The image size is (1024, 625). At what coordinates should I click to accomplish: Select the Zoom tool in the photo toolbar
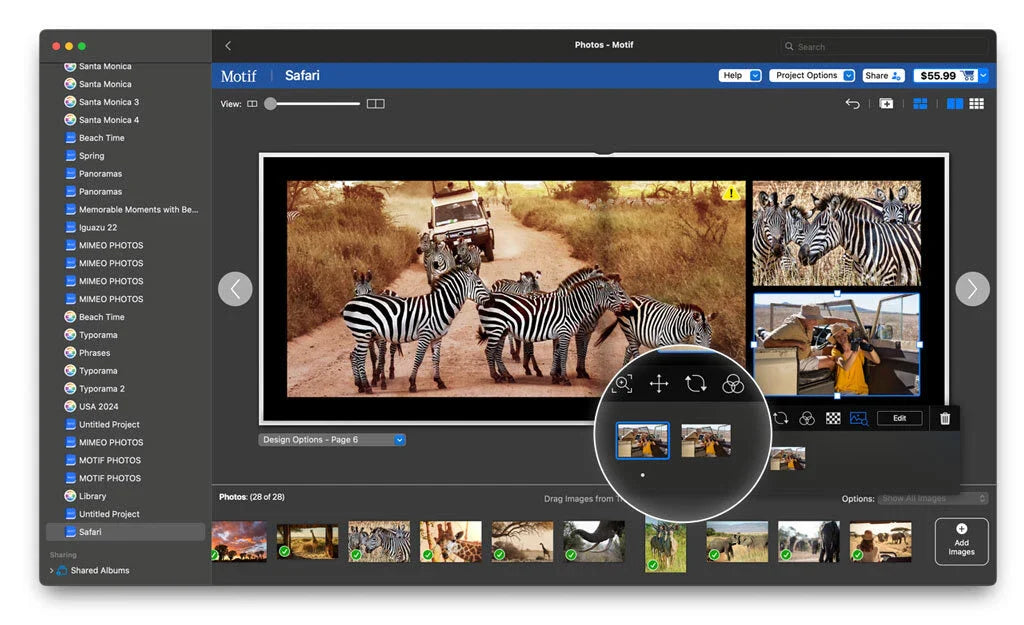[x=623, y=384]
